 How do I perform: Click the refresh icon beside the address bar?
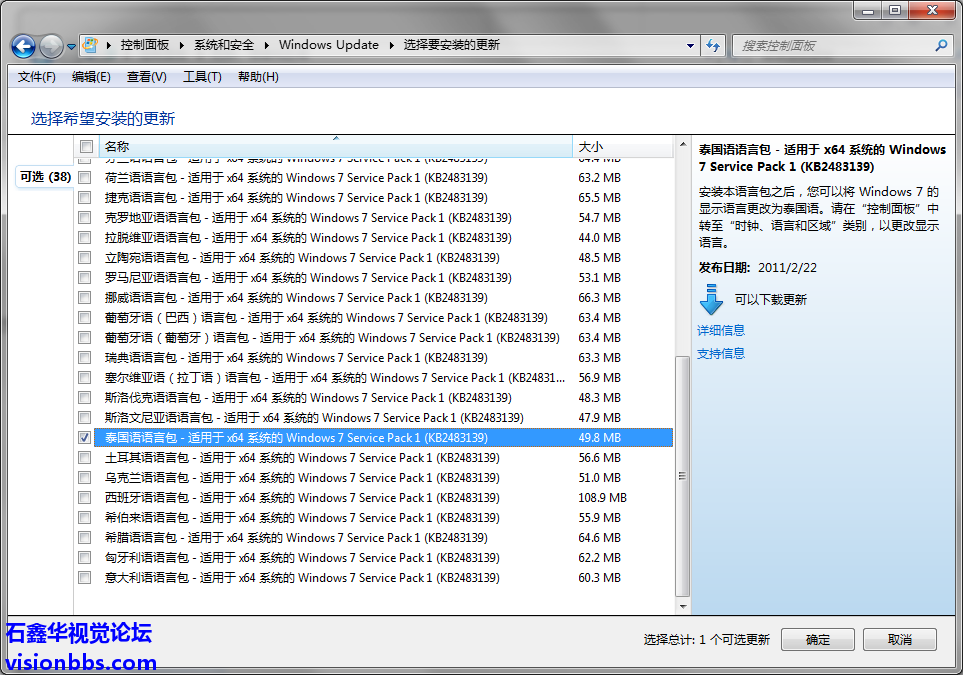point(713,45)
